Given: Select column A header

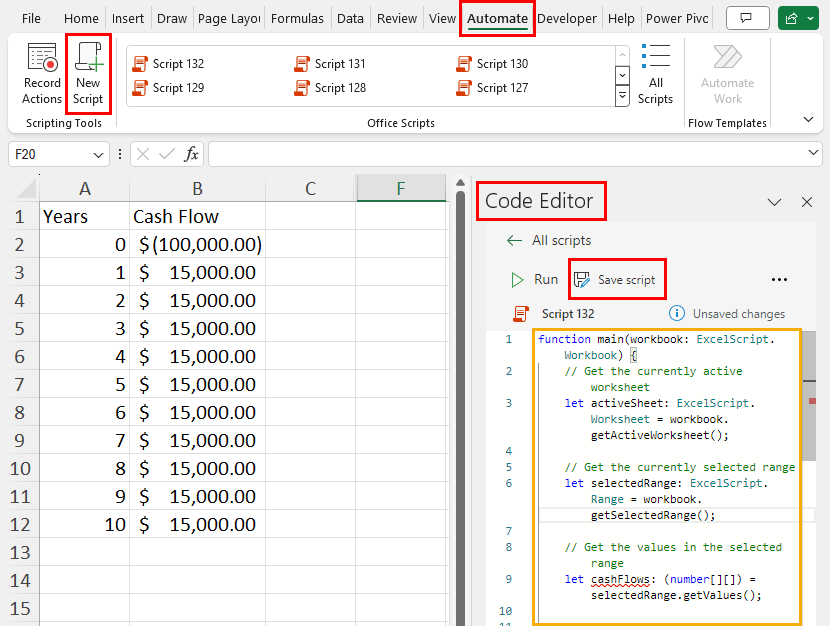Looking at the screenshot, I should pos(85,188).
